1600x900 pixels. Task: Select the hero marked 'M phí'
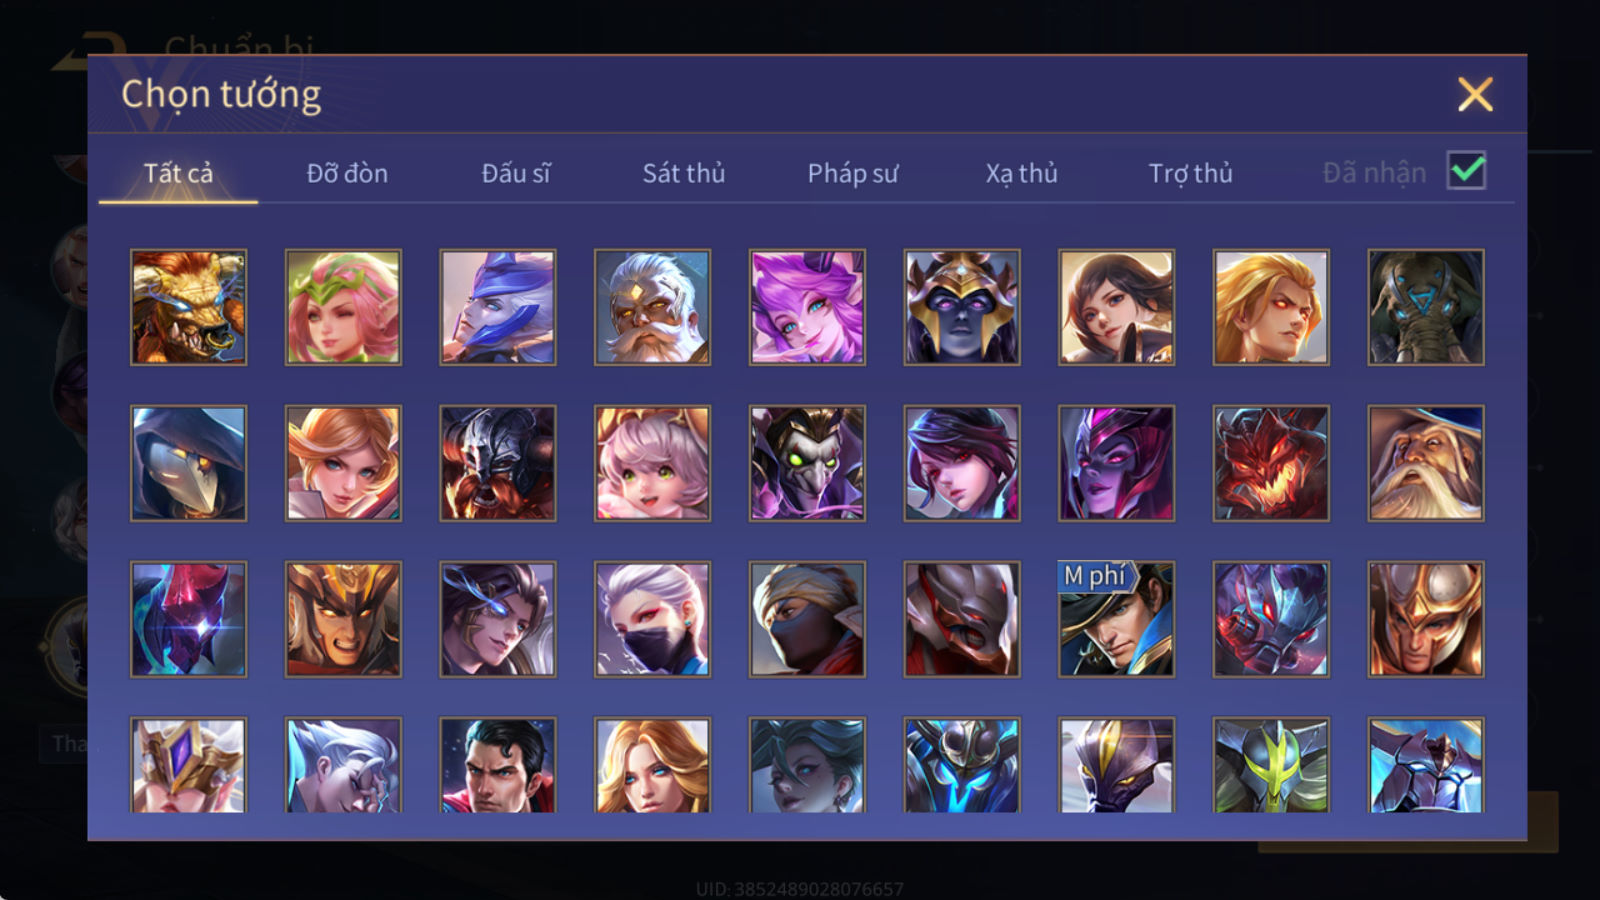tap(1116, 619)
